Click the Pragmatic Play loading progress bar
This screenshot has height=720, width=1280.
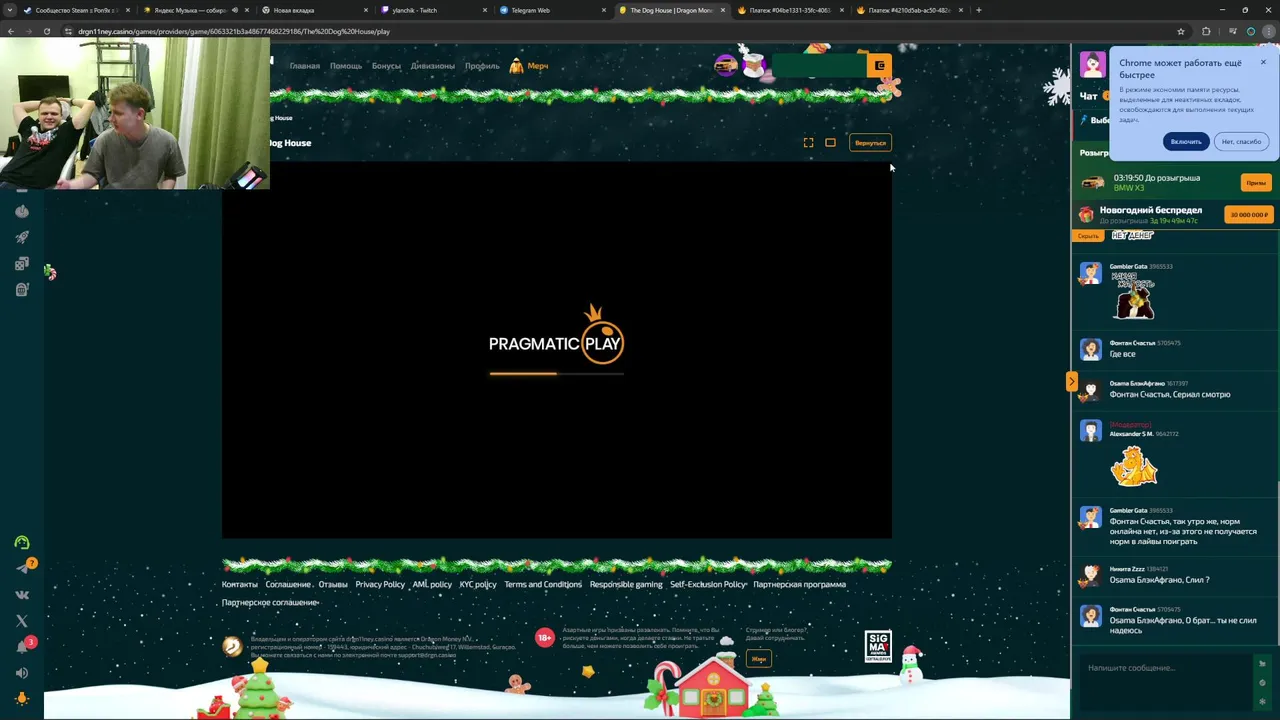coord(556,373)
